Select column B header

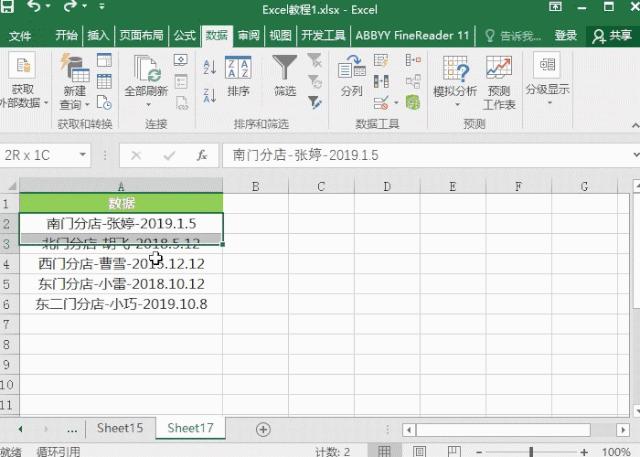[256, 186]
